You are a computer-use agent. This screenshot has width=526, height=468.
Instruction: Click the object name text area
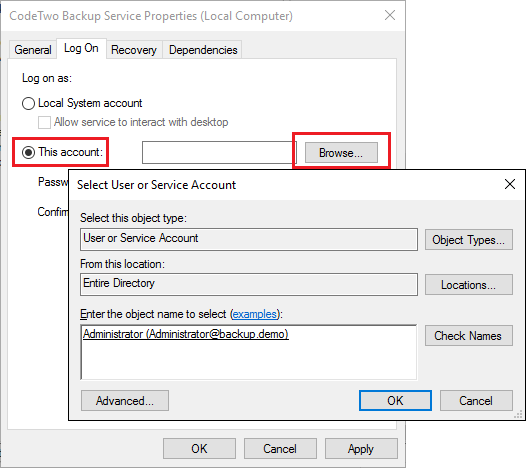tap(249, 352)
